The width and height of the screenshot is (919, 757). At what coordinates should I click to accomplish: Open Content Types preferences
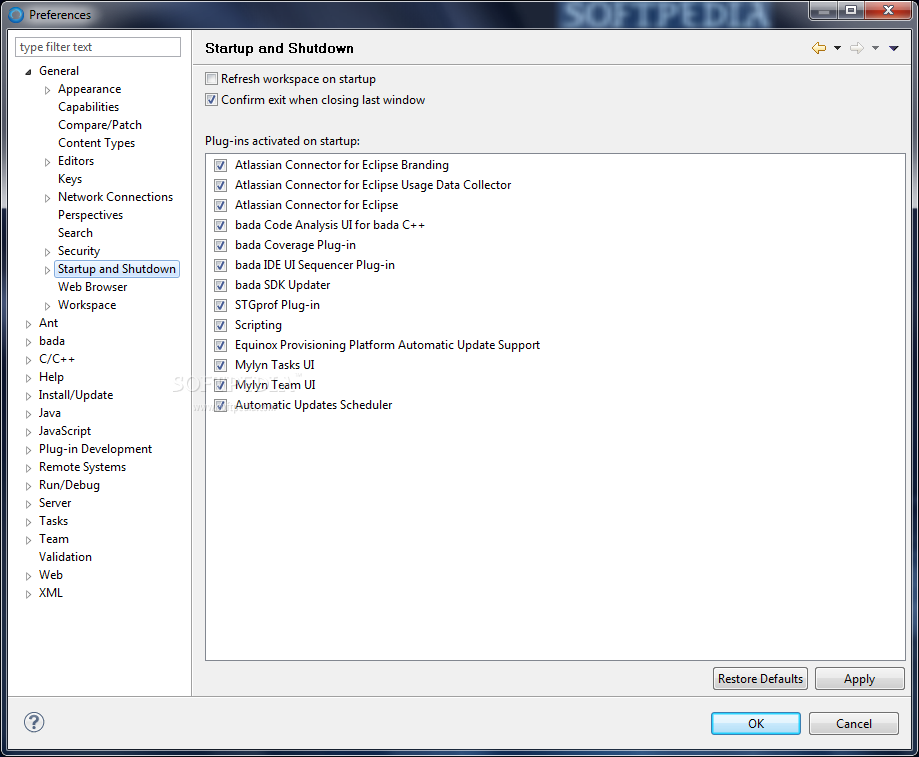(96, 143)
